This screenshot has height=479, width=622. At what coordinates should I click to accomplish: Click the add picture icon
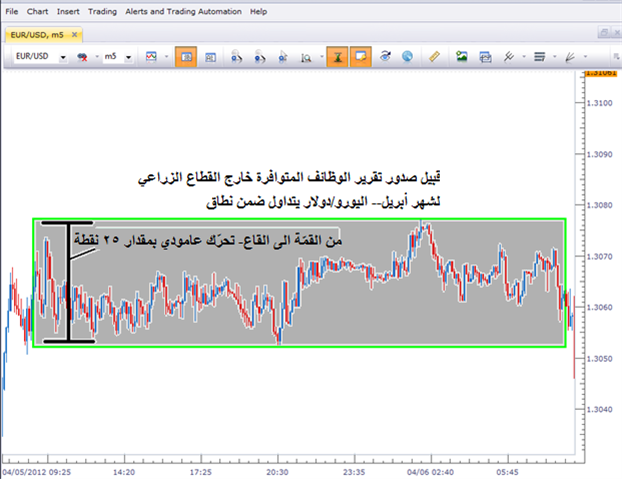[x=461, y=56]
